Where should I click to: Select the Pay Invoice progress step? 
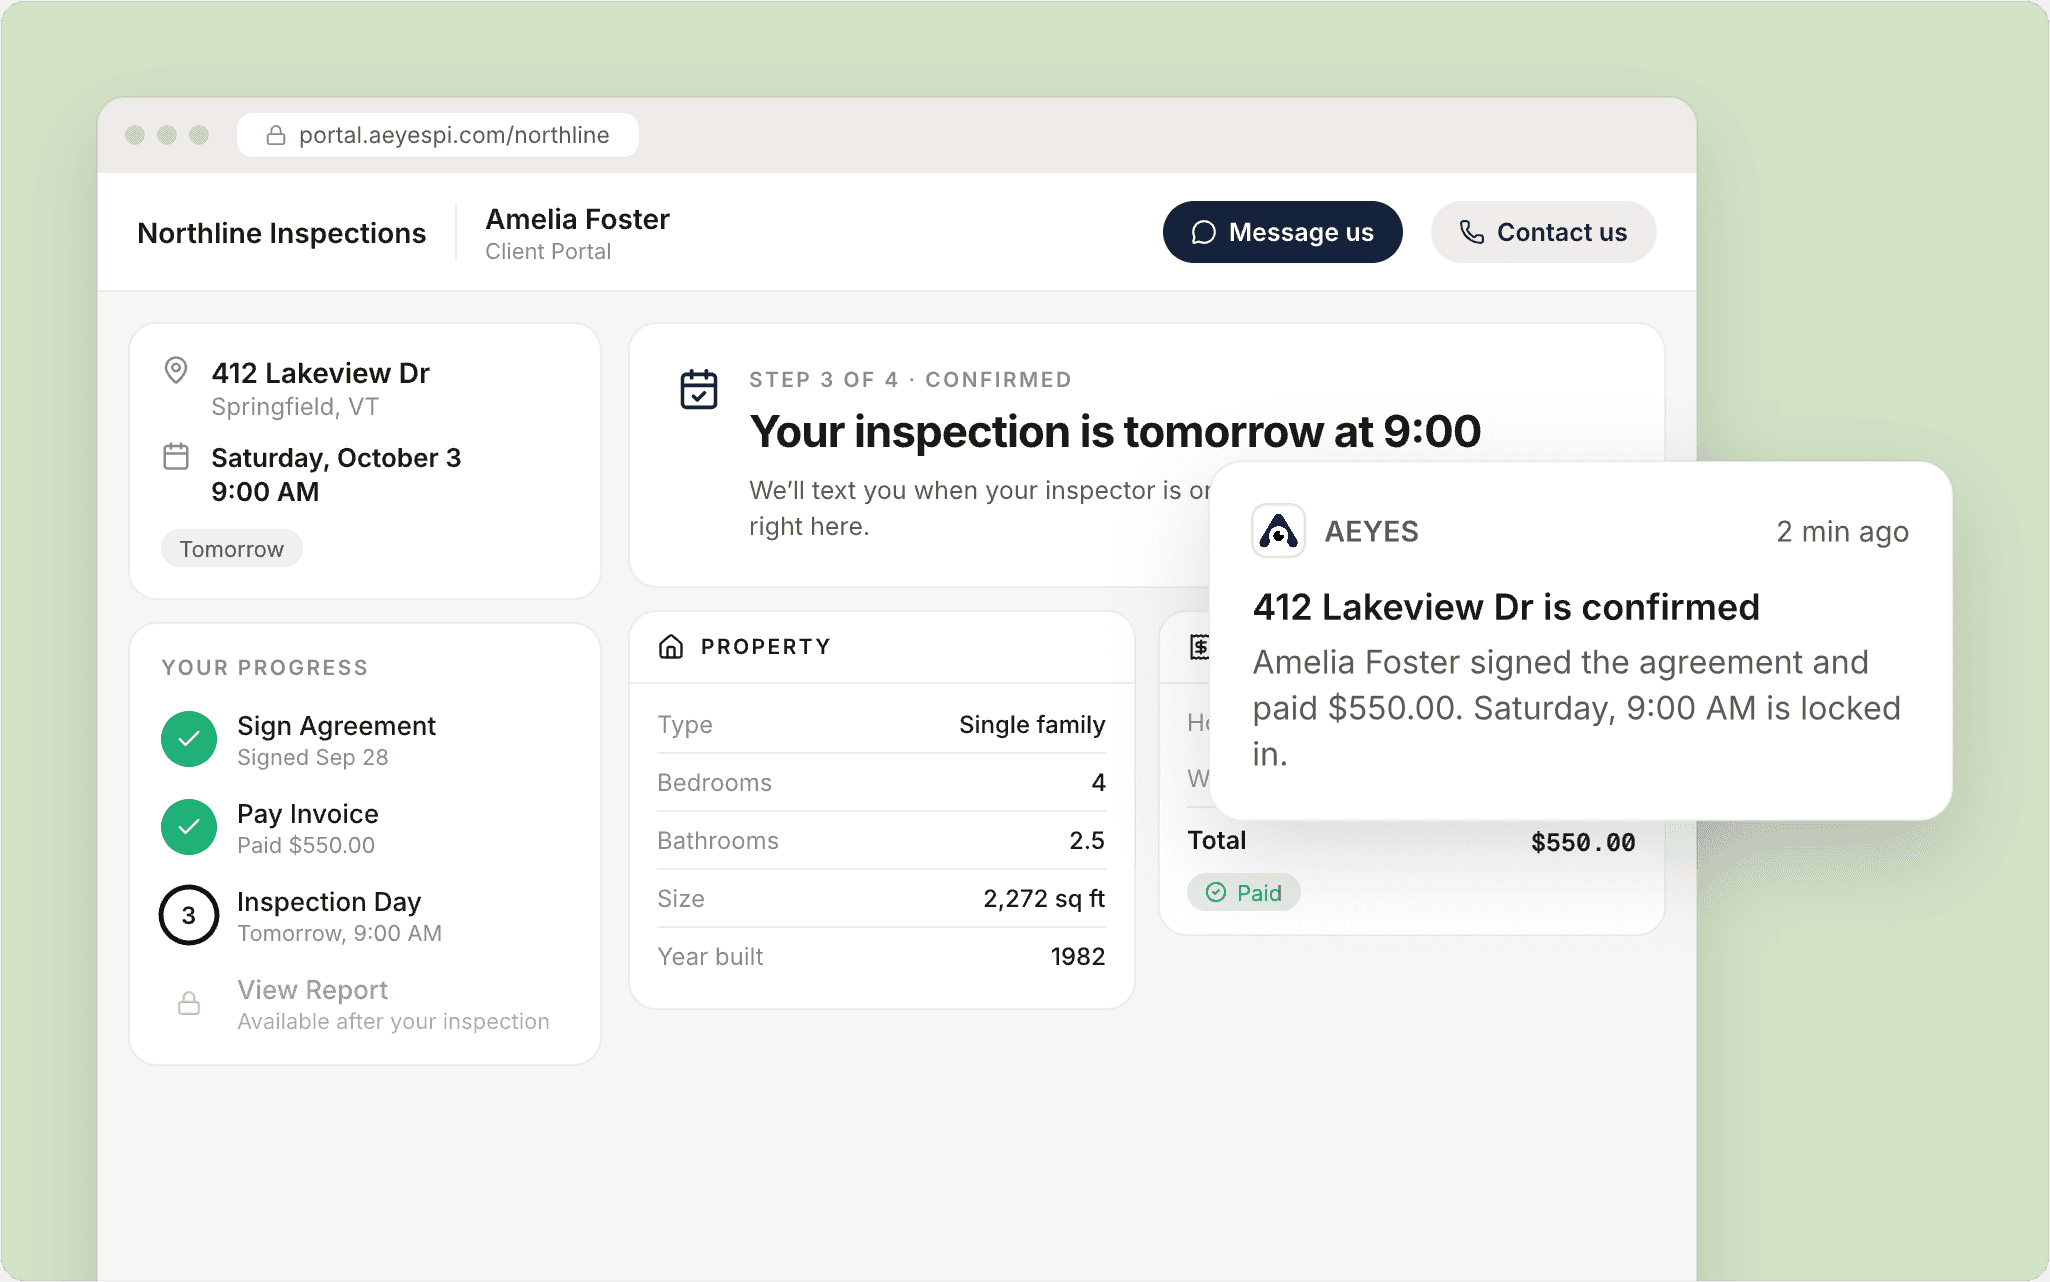(x=364, y=827)
